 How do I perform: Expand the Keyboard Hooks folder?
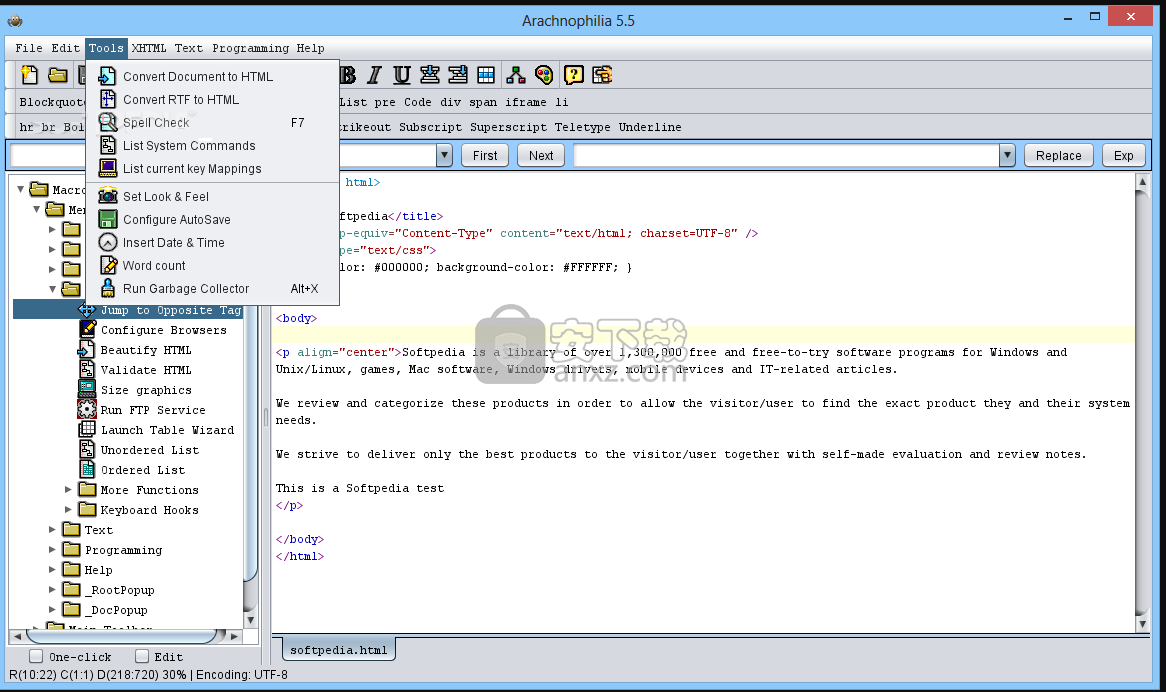68,509
